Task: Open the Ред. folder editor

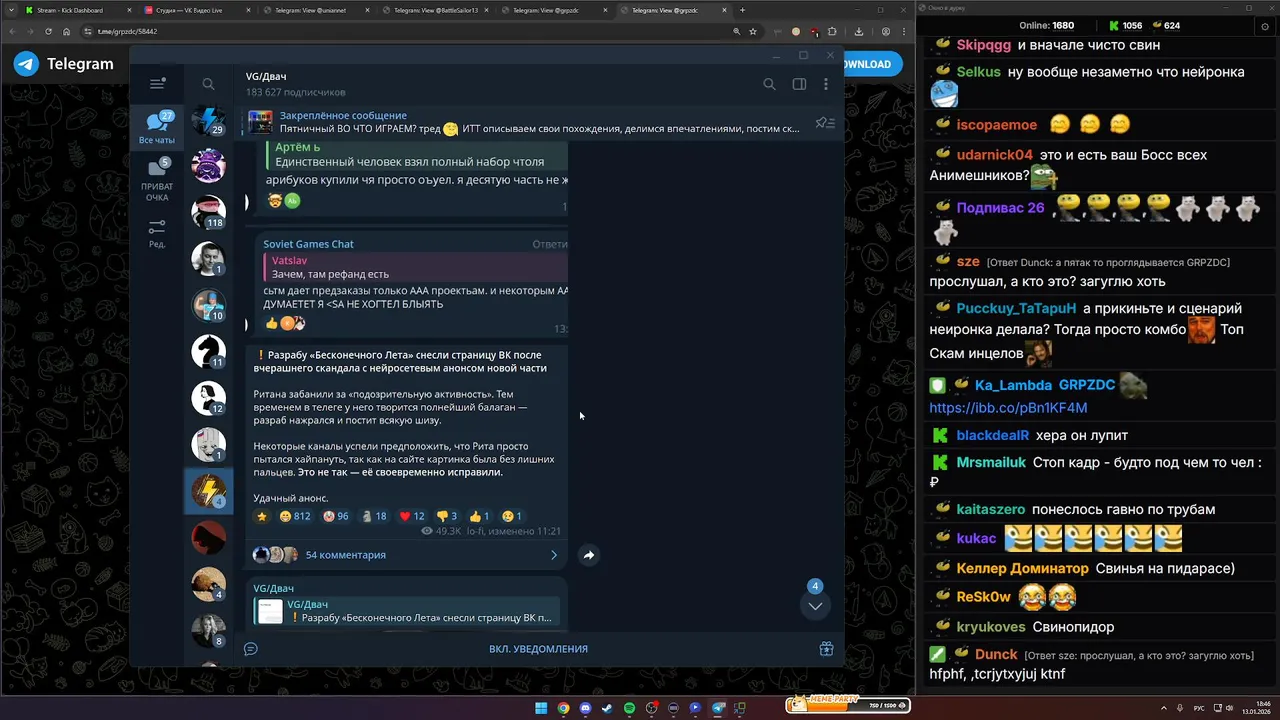Action: [x=157, y=234]
